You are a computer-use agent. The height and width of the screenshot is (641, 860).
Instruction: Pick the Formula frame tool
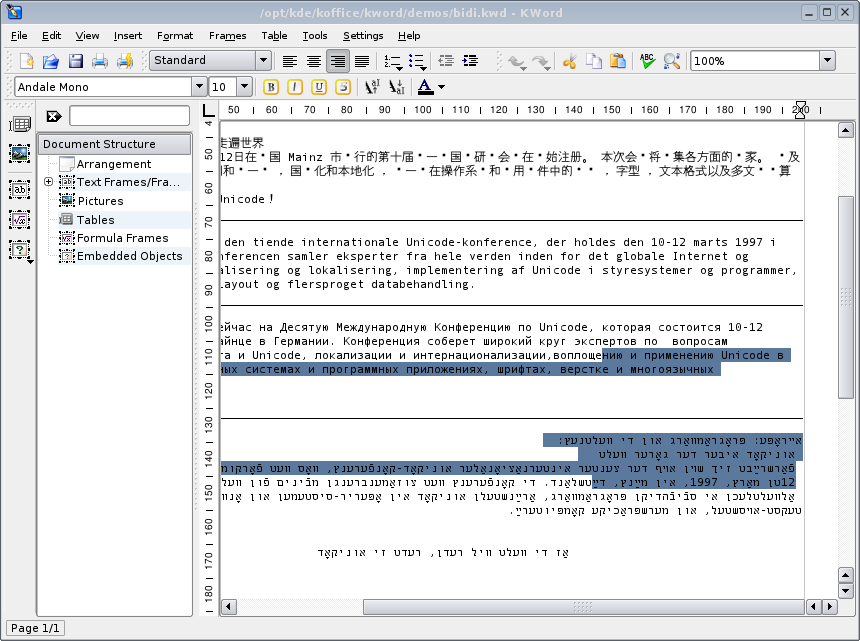19,218
